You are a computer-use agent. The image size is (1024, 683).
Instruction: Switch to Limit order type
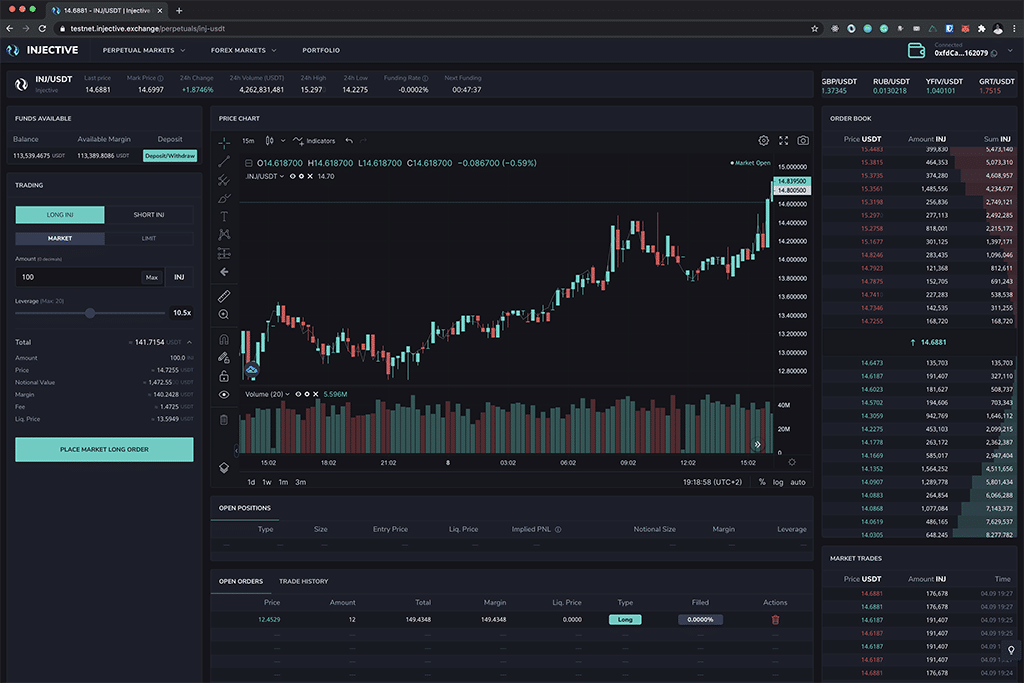[x=149, y=238]
